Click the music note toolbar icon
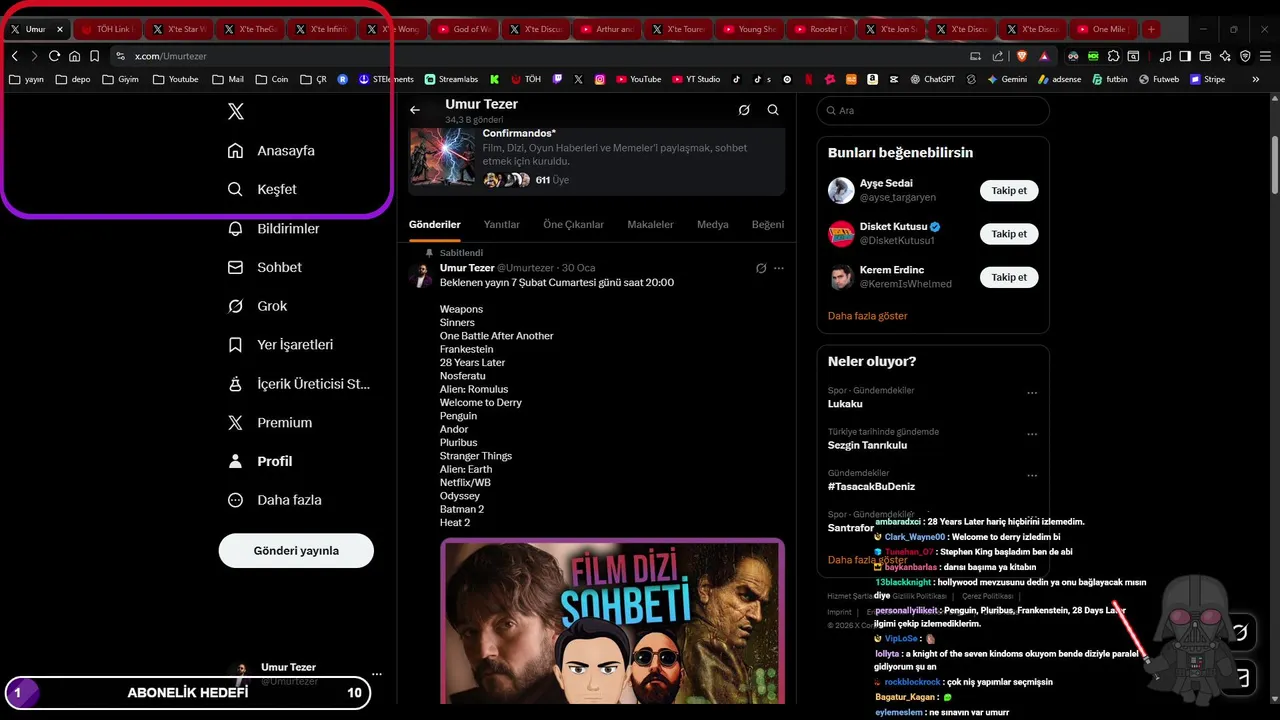 pyautogui.click(x=1165, y=56)
